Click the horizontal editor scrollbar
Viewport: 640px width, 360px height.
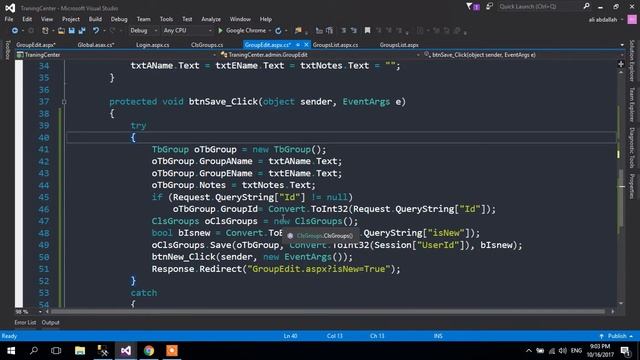[x=328, y=311]
